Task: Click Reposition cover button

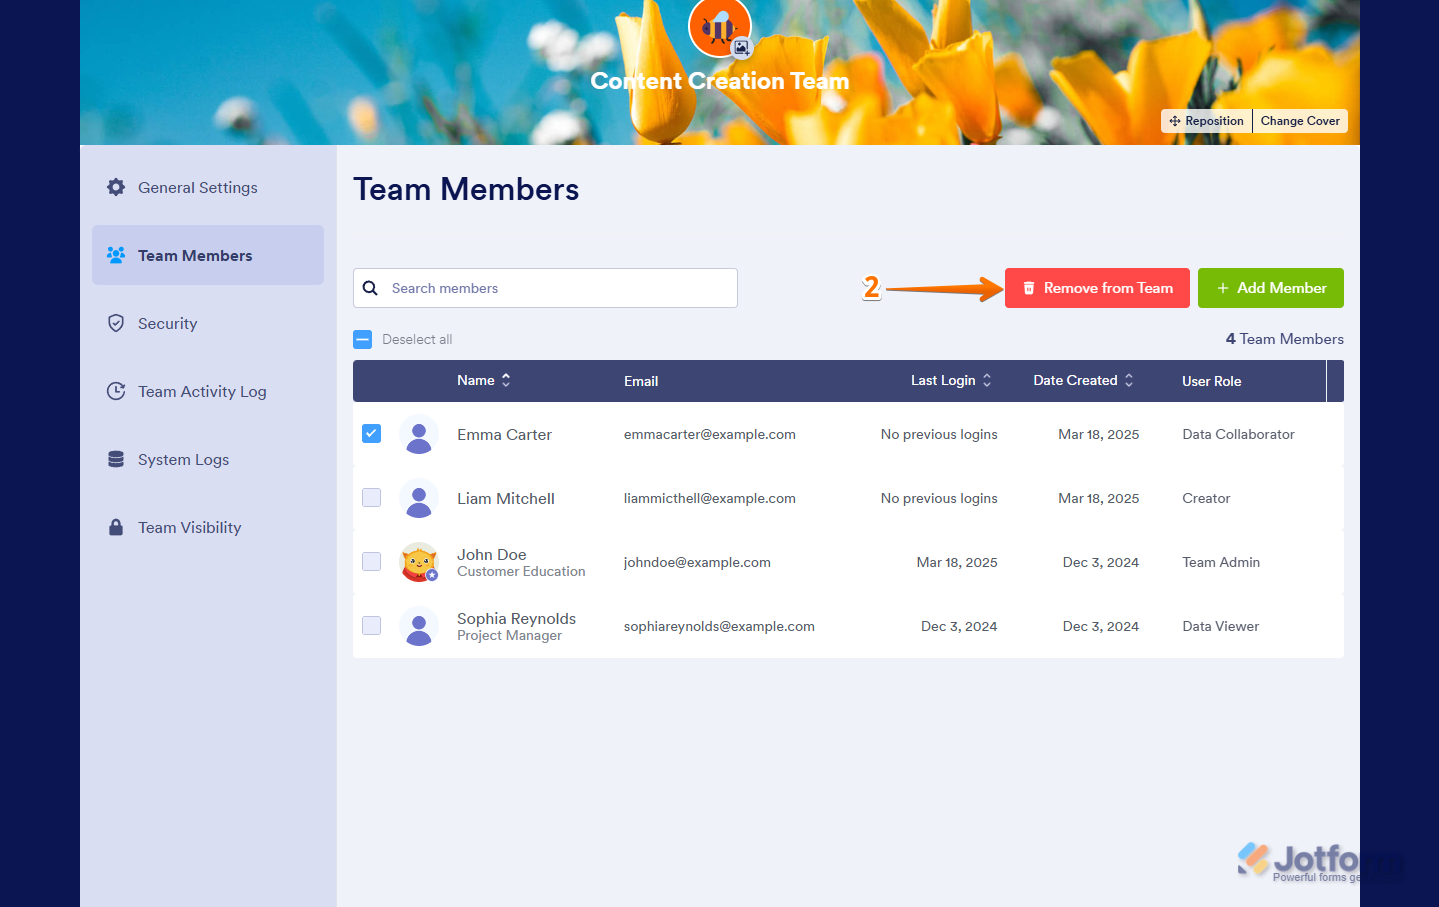Action: click(x=1206, y=121)
